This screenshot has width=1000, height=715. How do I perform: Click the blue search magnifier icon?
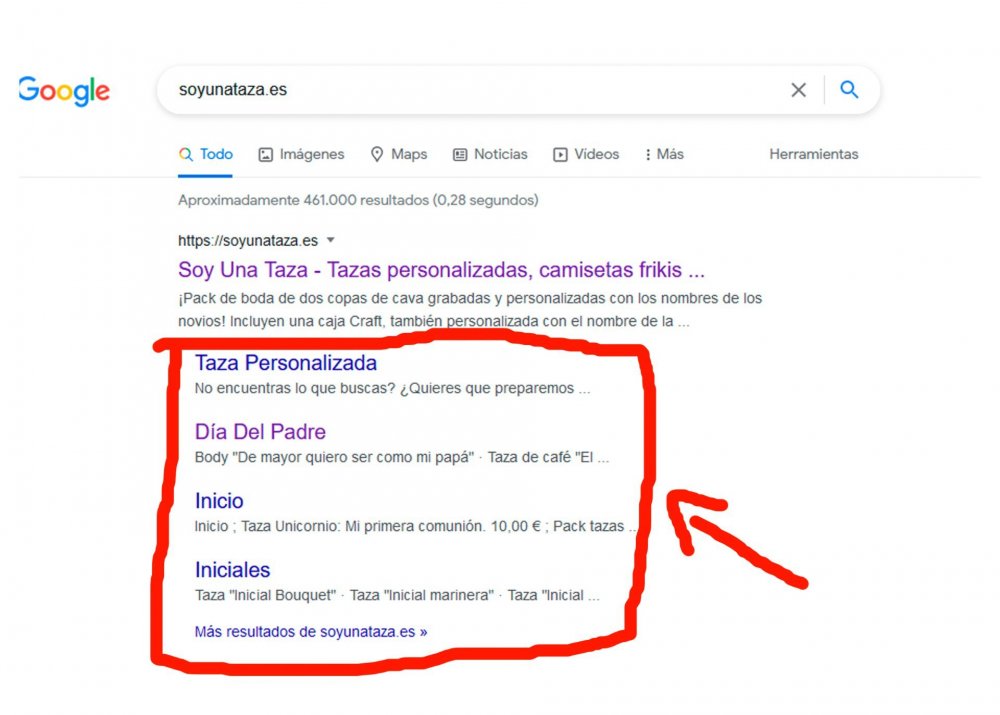pos(849,90)
